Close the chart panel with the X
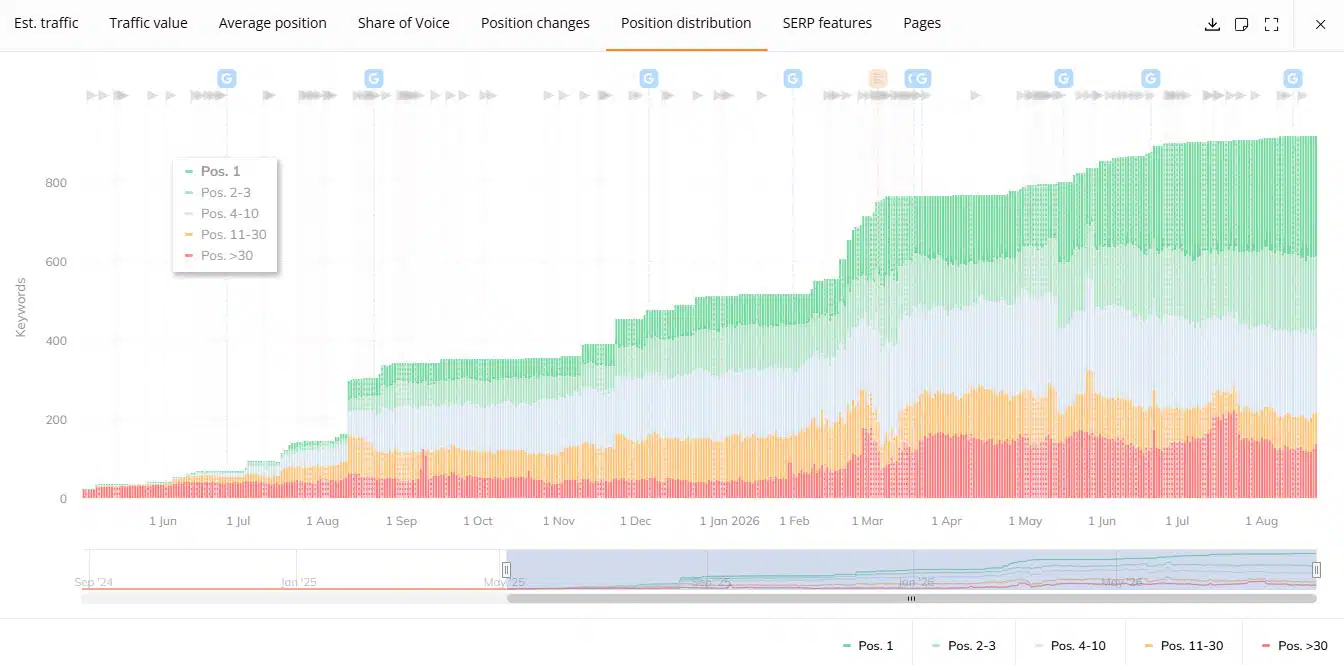This screenshot has width=1344, height=665. [1320, 25]
